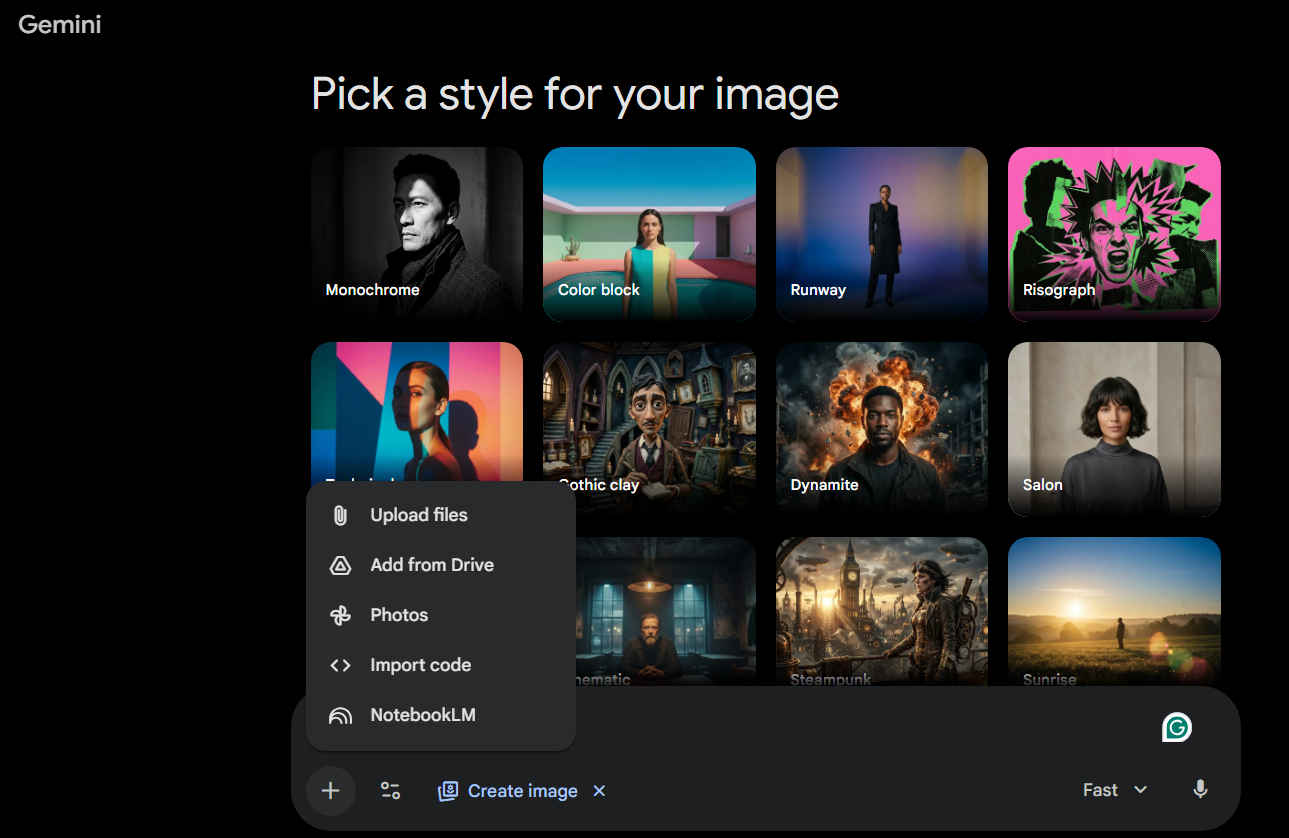Open the tools settings icon
Screen dimensions: 1289x838
click(390, 791)
